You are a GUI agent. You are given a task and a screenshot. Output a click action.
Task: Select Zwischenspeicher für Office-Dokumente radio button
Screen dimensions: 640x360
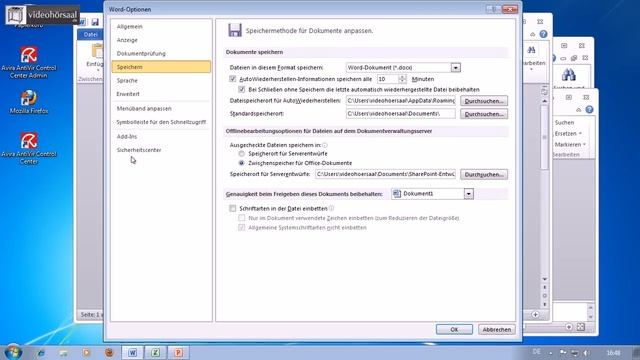(x=242, y=163)
